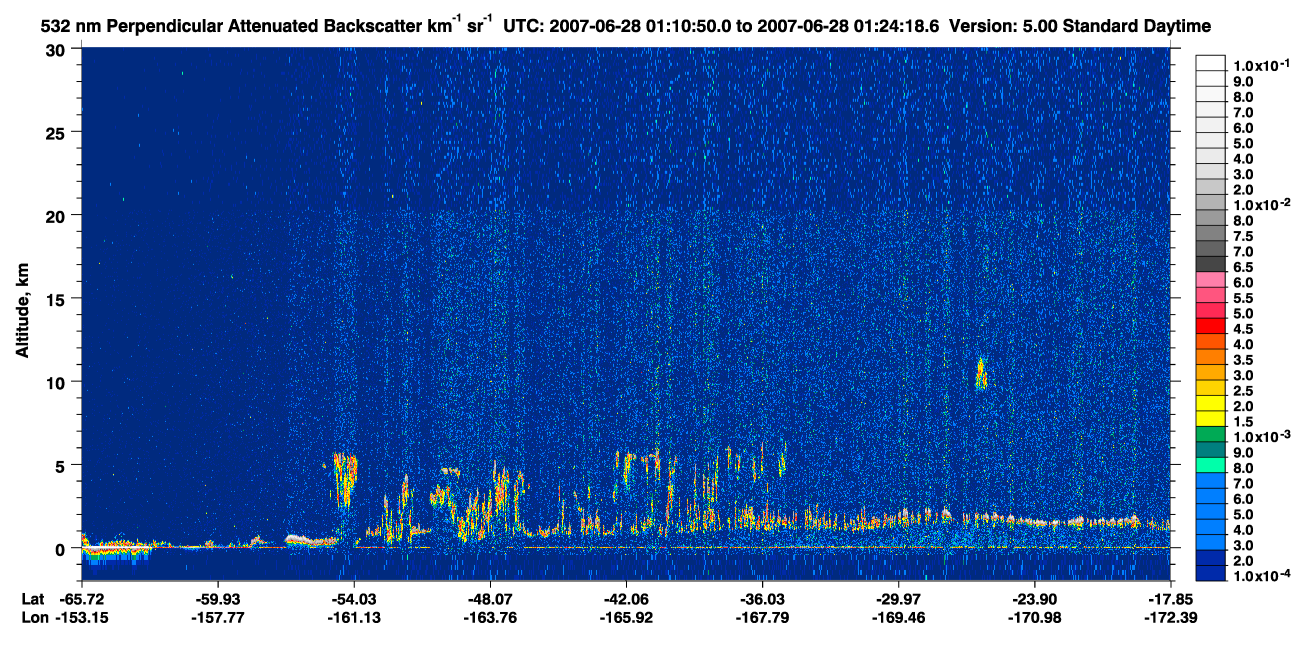Click the isolated cloud feature near 10 km altitude
The image size is (1300, 667).
[x=981, y=373]
